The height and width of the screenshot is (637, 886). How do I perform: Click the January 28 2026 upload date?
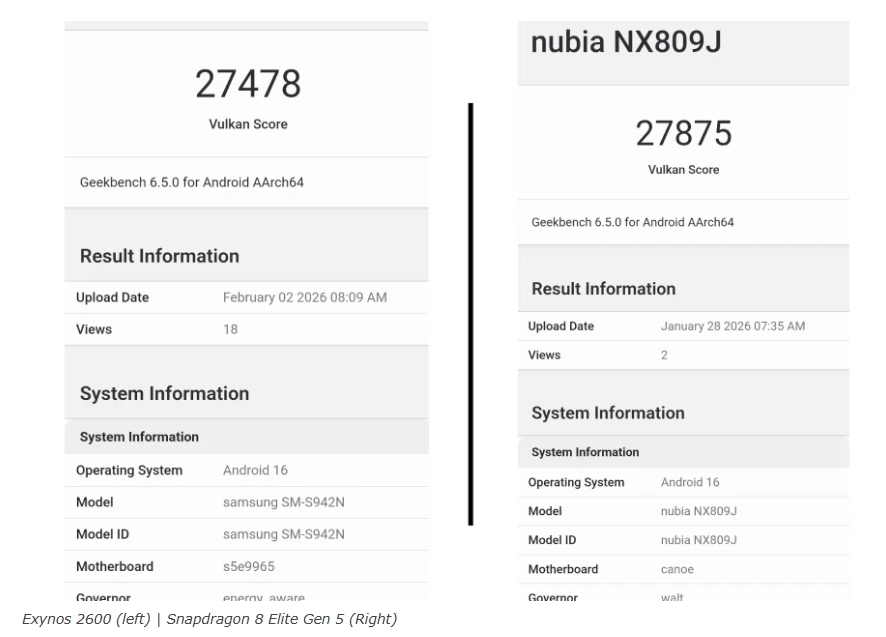(732, 326)
